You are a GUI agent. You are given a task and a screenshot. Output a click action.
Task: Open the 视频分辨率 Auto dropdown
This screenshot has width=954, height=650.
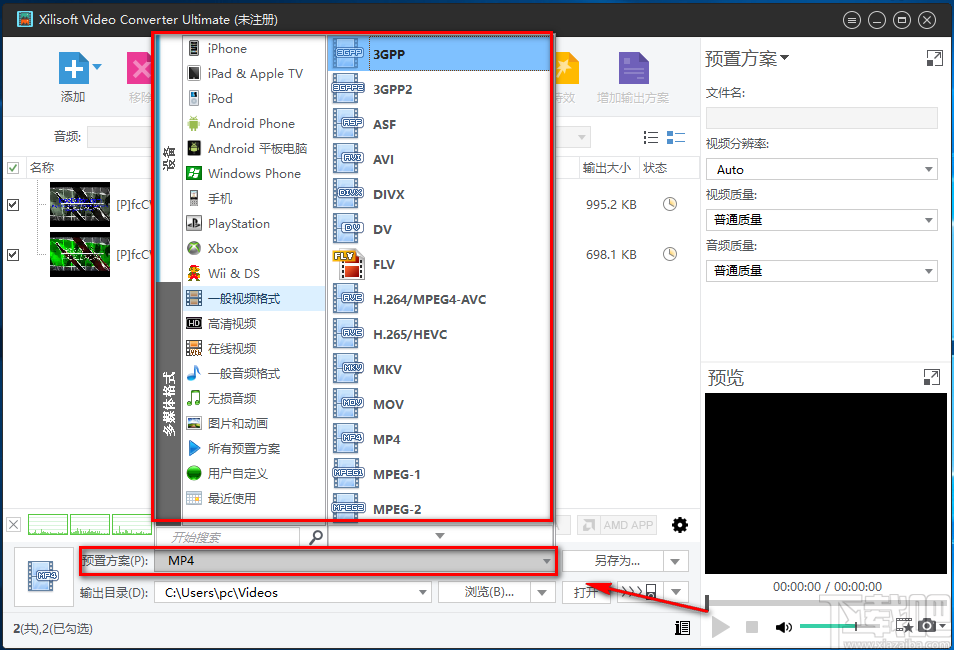pyautogui.click(x=821, y=169)
